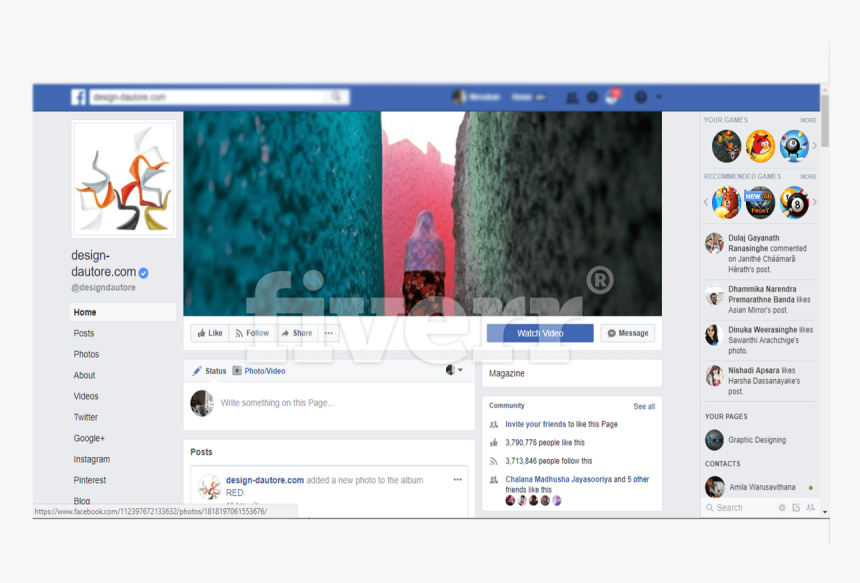860x583 pixels.
Task: Select the Photo/Video tab in composer
Action: pyautogui.click(x=259, y=371)
